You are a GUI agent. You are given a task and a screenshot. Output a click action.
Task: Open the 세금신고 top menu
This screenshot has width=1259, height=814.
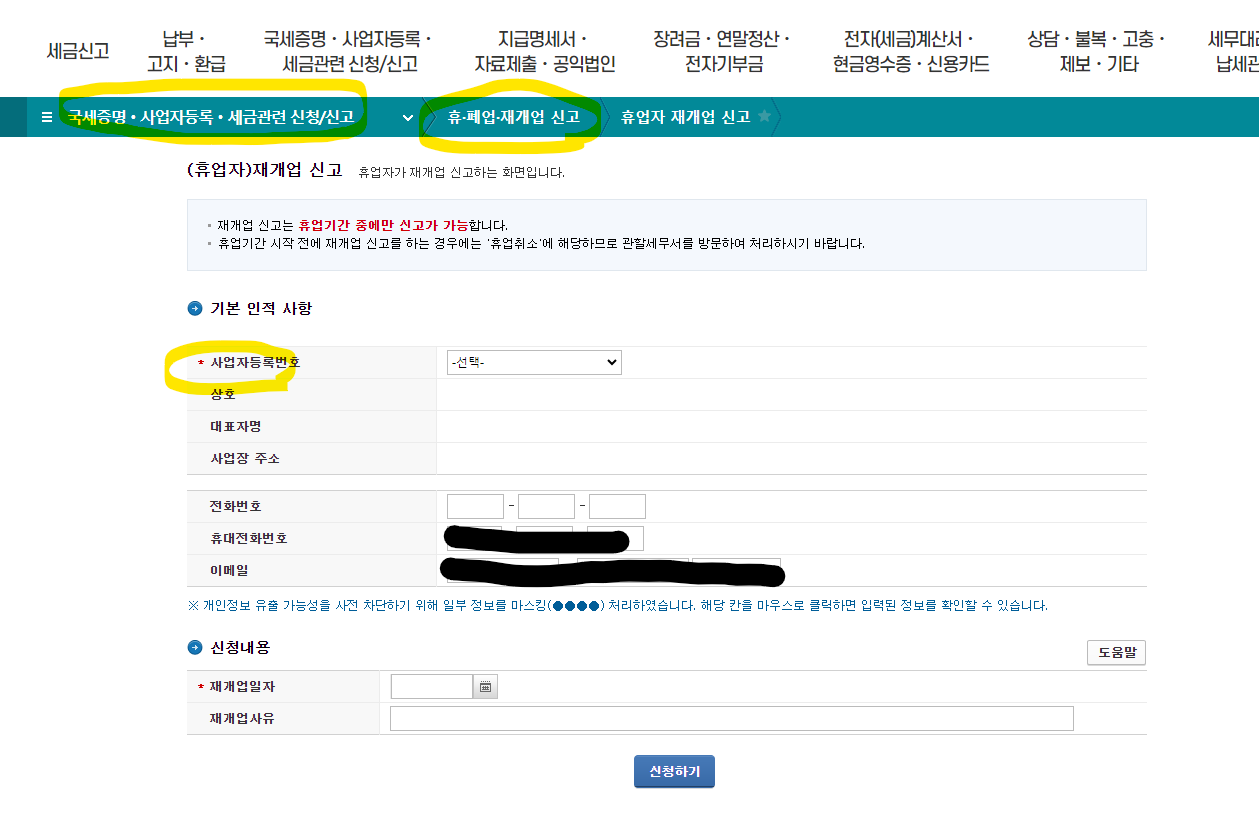coord(78,51)
